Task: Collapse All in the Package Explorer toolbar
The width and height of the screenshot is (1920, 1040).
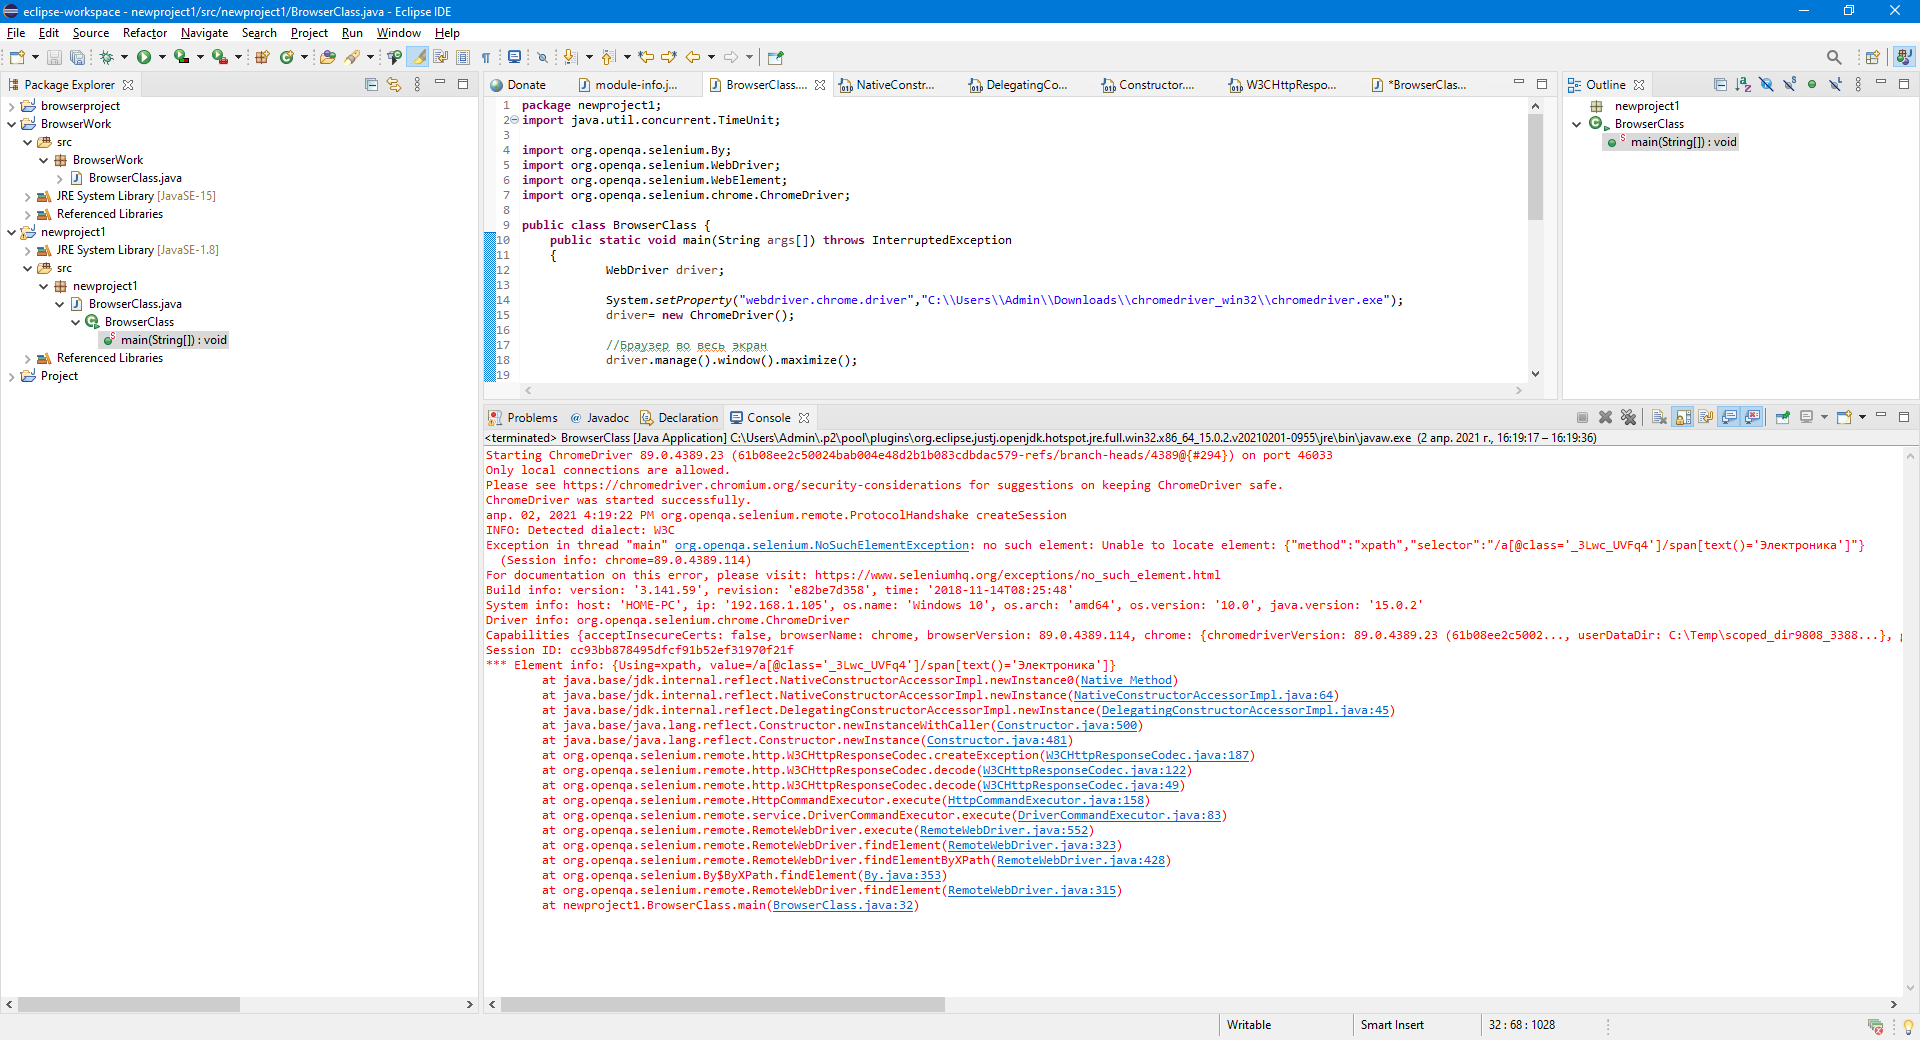Action: click(371, 85)
